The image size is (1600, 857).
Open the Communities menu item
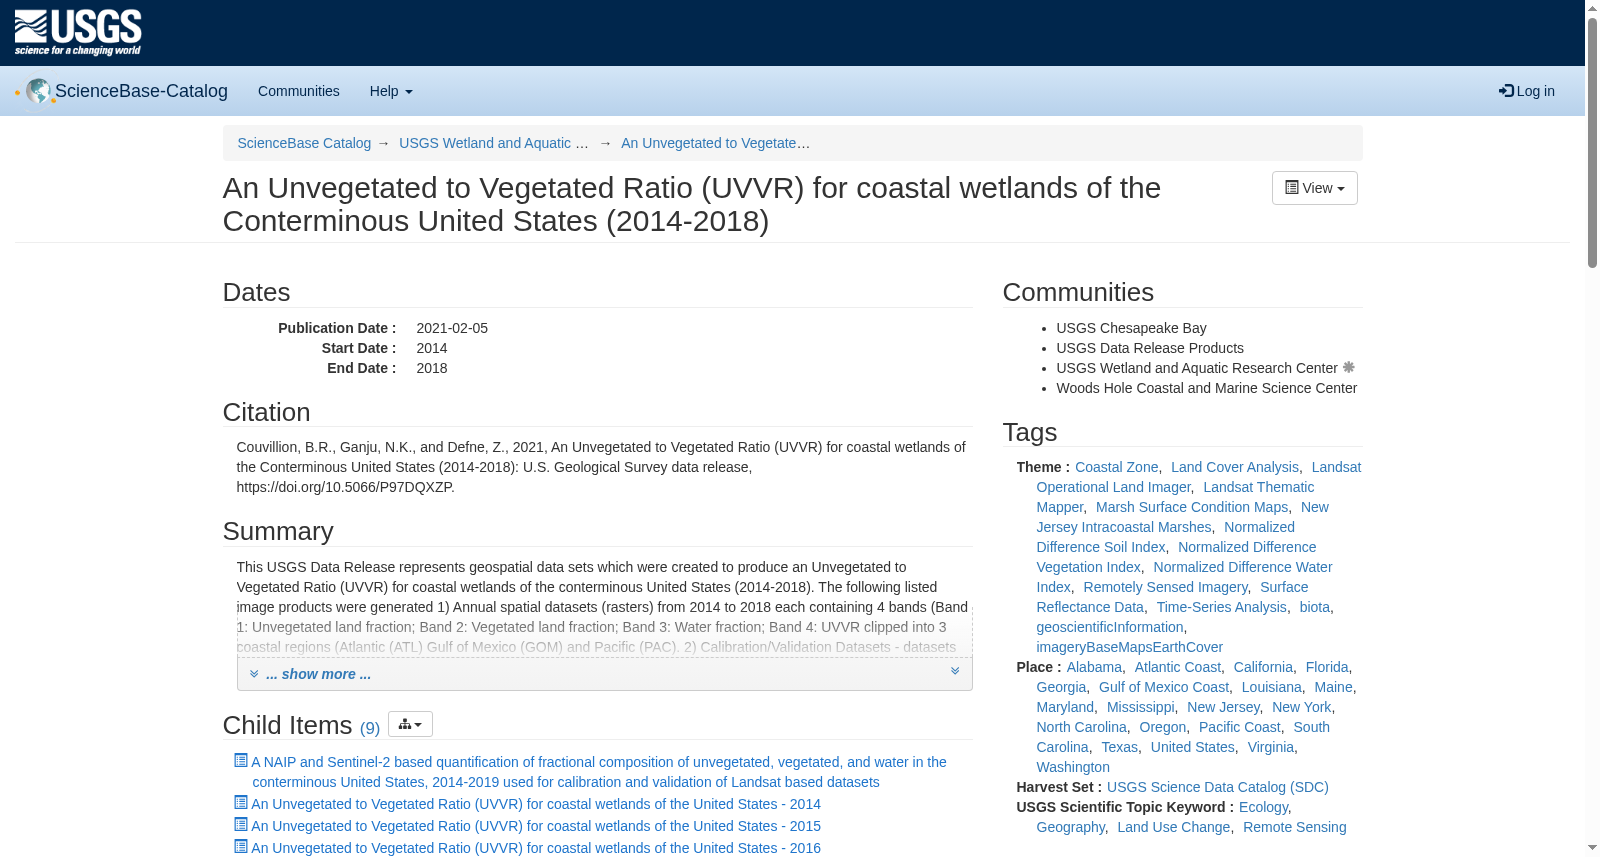299,91
